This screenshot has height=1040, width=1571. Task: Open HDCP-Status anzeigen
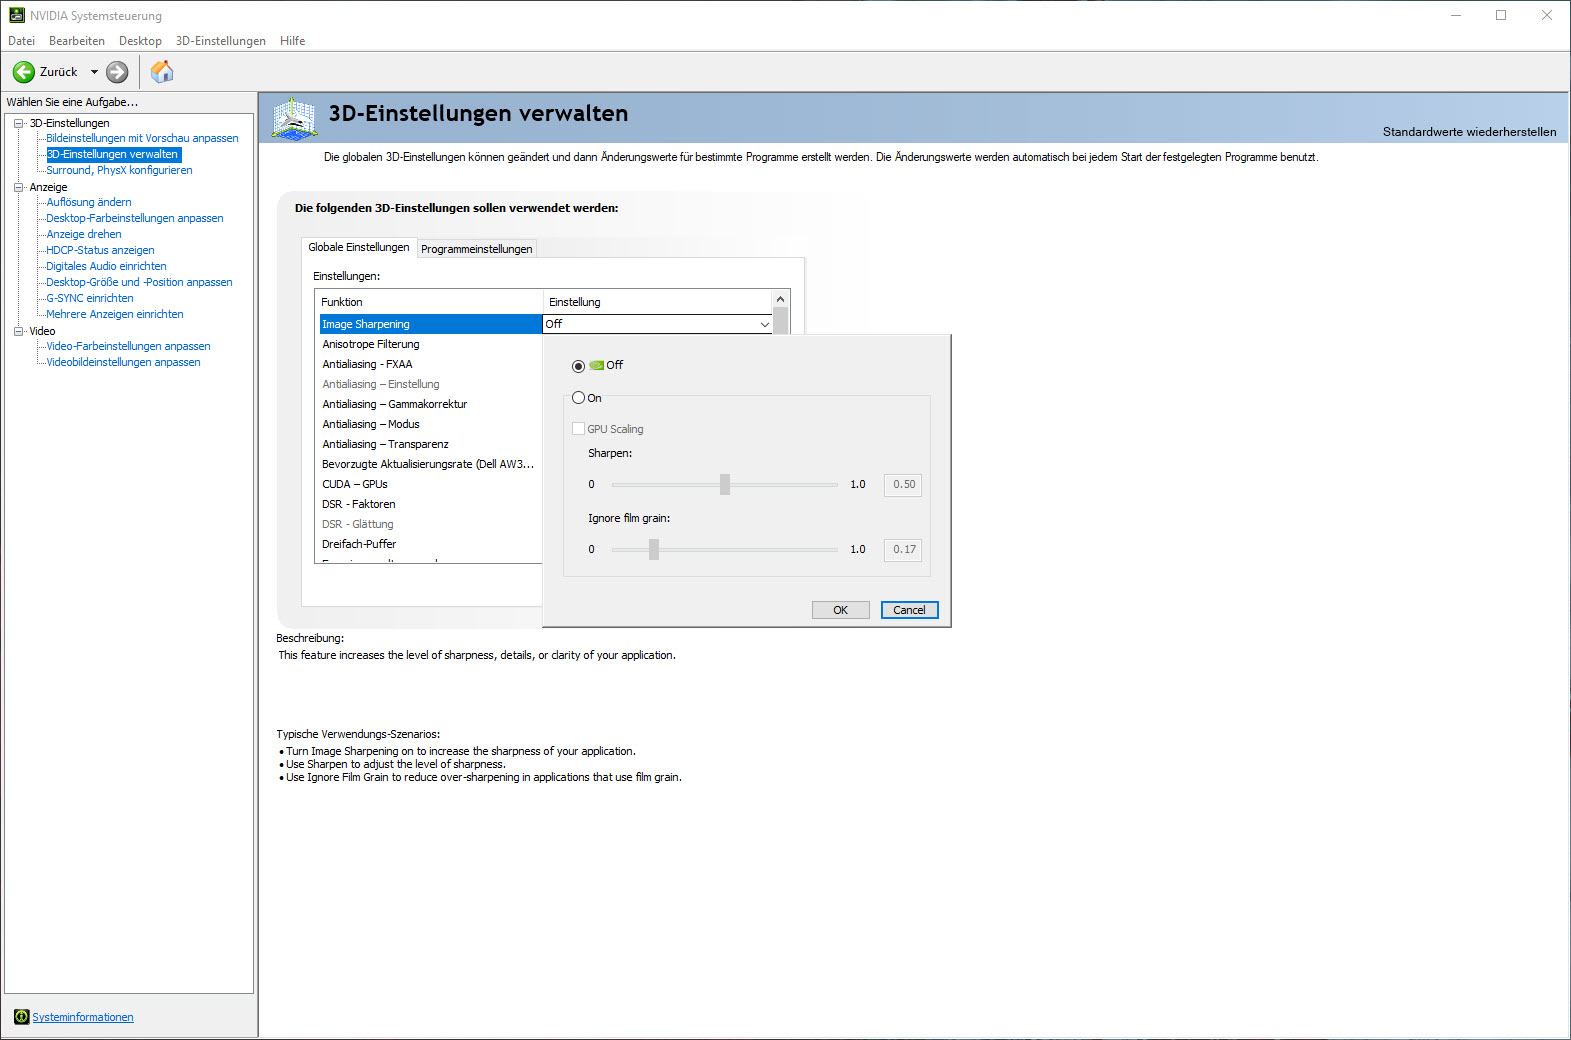(100, 250)
